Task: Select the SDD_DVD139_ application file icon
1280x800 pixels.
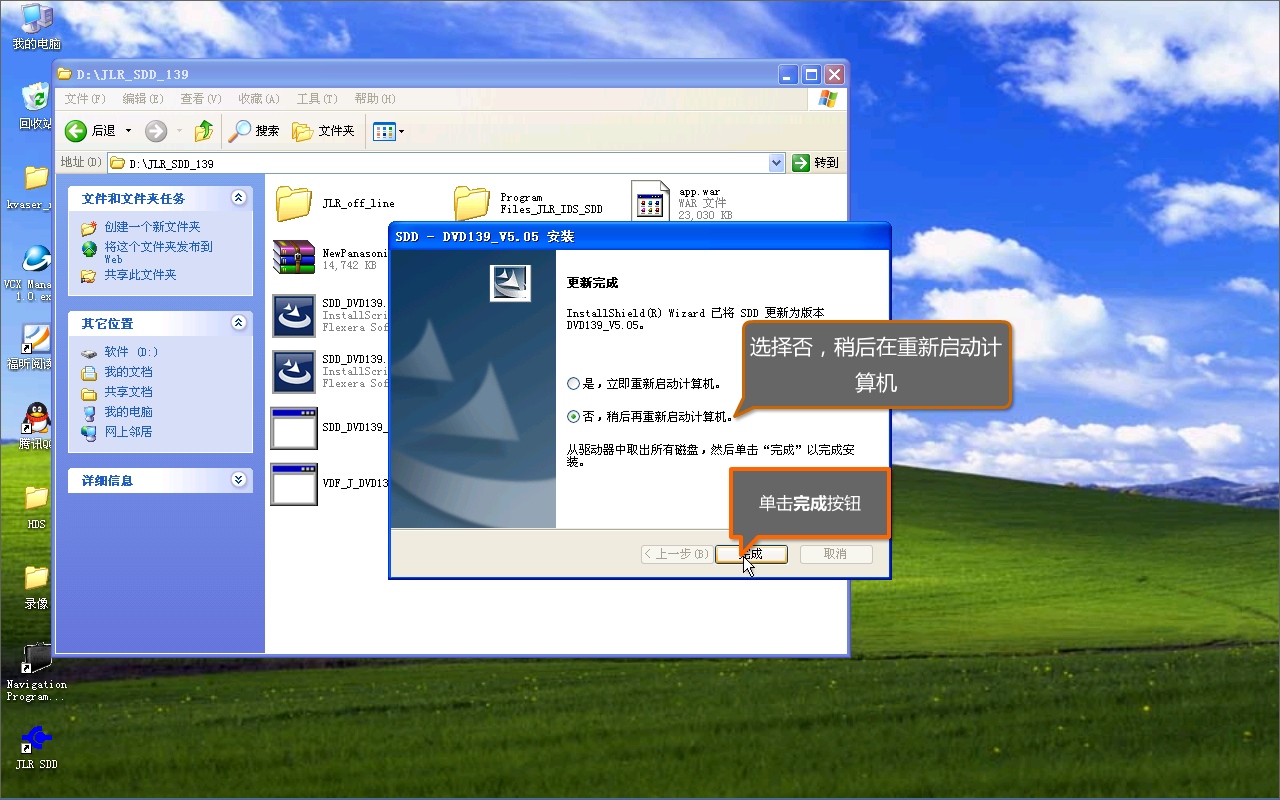Action: pyautogui.click(x=294, y=428)
